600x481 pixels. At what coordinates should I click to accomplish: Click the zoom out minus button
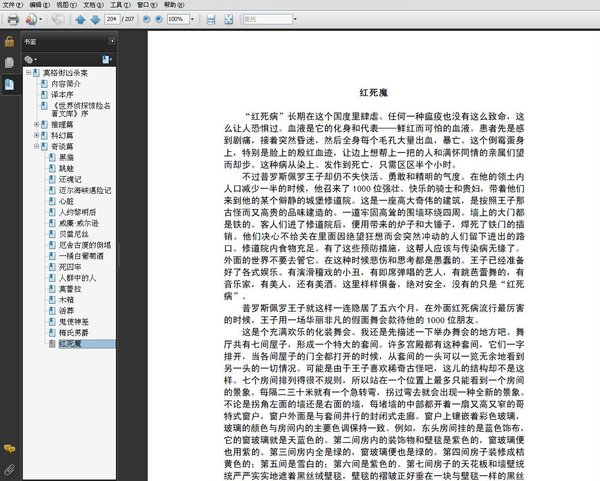point(146,19)
